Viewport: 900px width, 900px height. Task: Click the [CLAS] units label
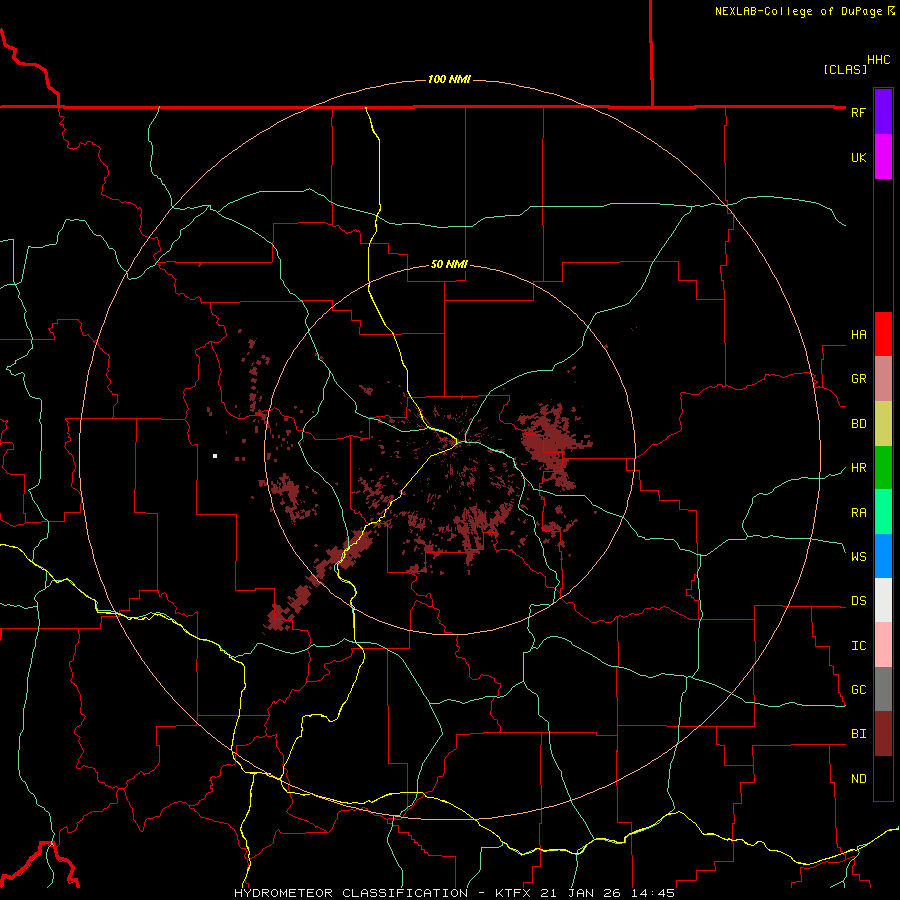point(845,69)
